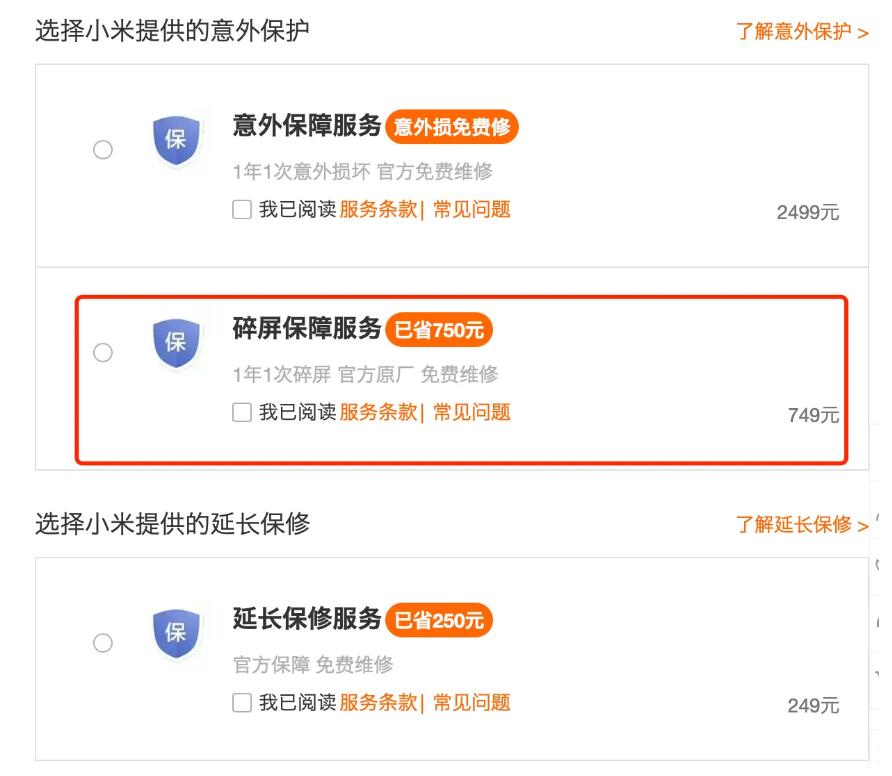The width and height of the screenshot is (892, 776).
Task: Click the shield icon for 延长保修服务
Action: click(176, 633)
